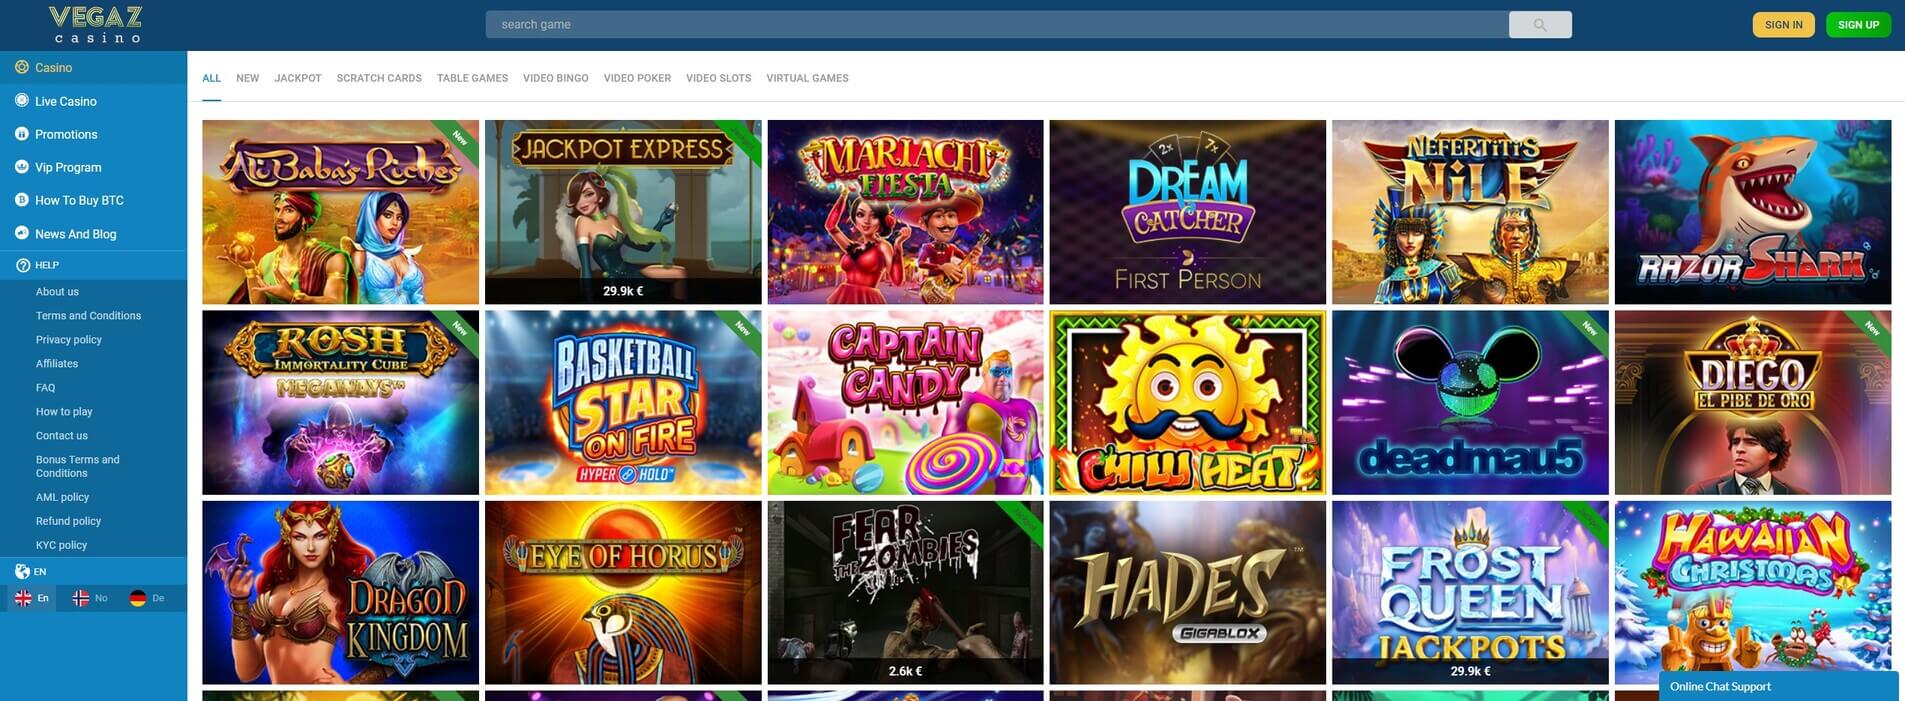Launch Dream Catcher First Person game
The width and height of the screenshot is (1905, 701).
point(1188,212)
